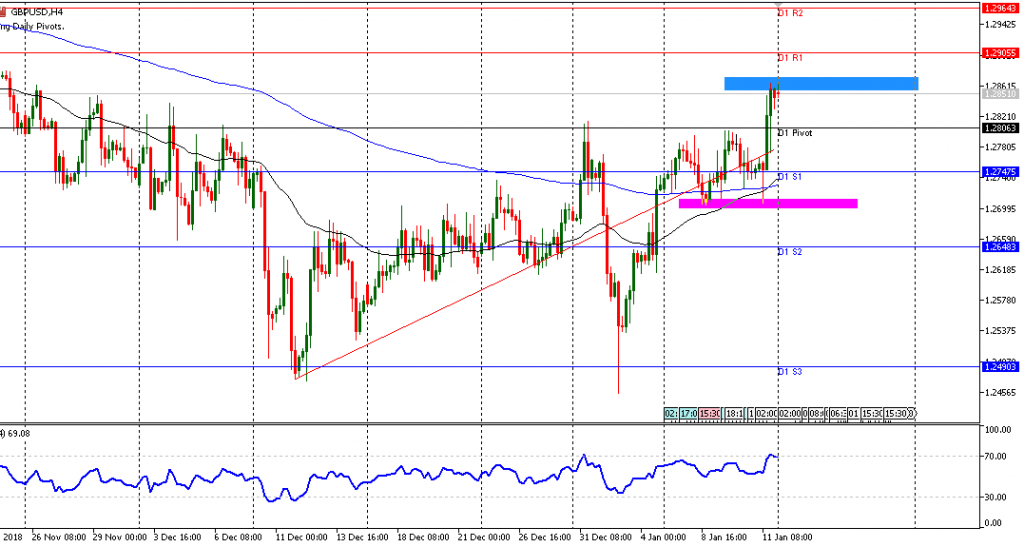Click the D1 Pivot line label
This screenshot has height=547, width=1024.
point(795,133)
